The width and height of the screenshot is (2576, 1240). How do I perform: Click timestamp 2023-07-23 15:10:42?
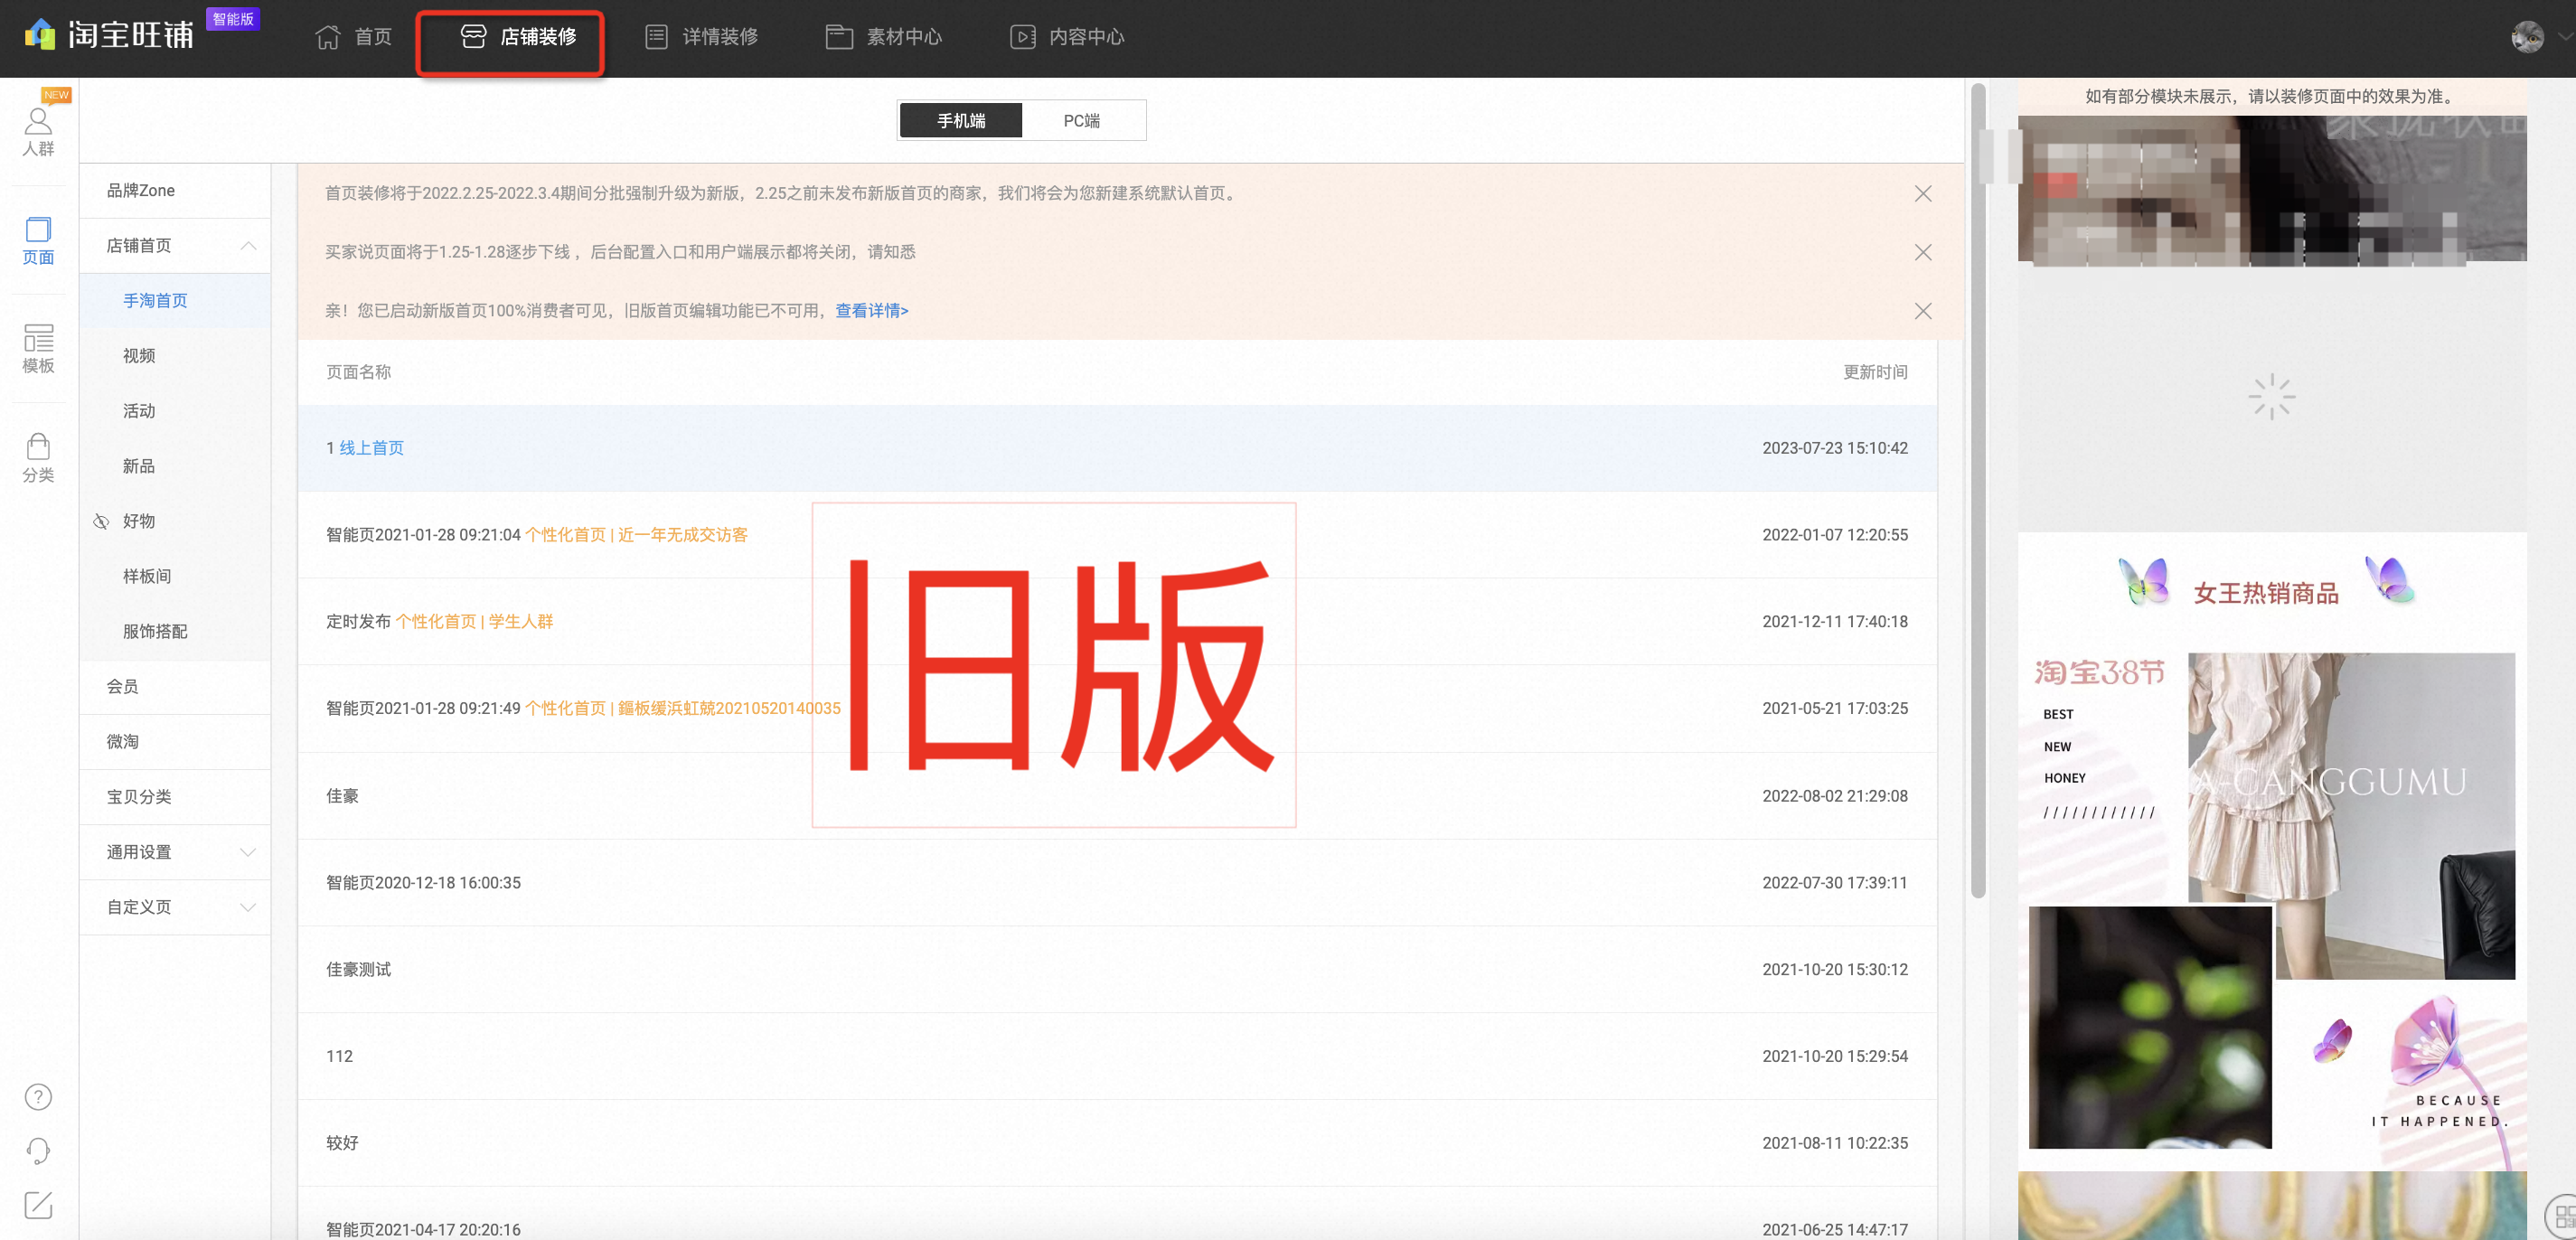(x=1835, y=448)
